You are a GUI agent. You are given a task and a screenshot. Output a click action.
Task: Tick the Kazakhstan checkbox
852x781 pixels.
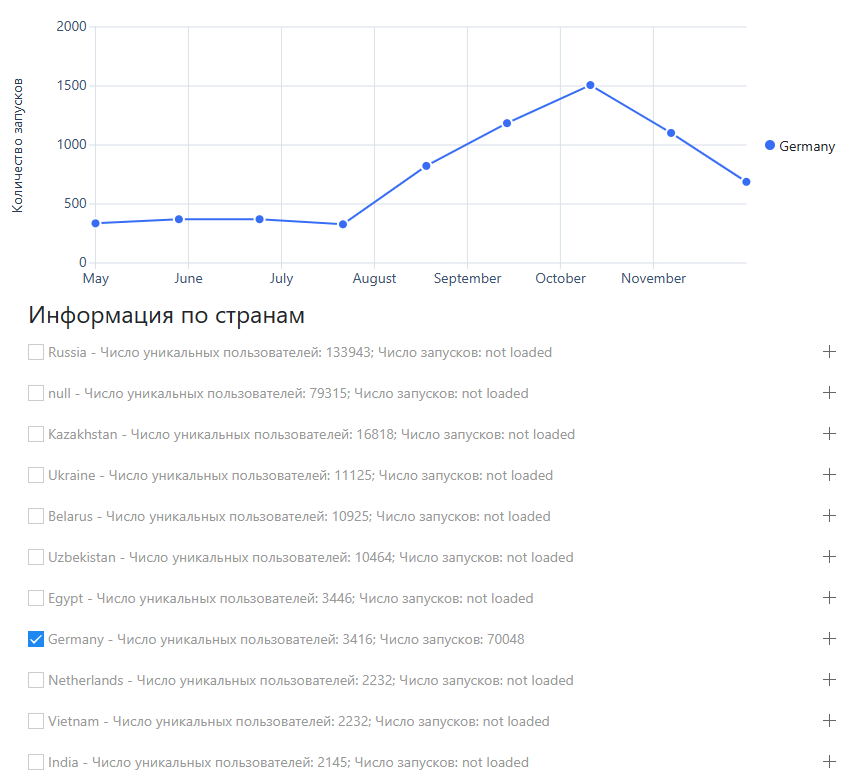point(36,434)
